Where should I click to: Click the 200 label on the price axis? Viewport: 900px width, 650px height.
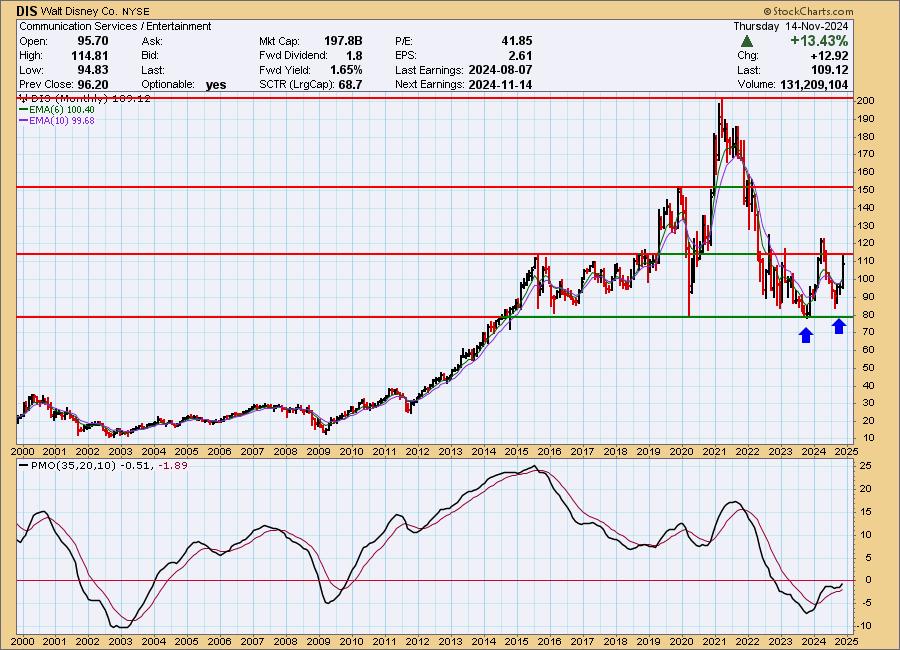pyautogui.click(x=866, y=101)
